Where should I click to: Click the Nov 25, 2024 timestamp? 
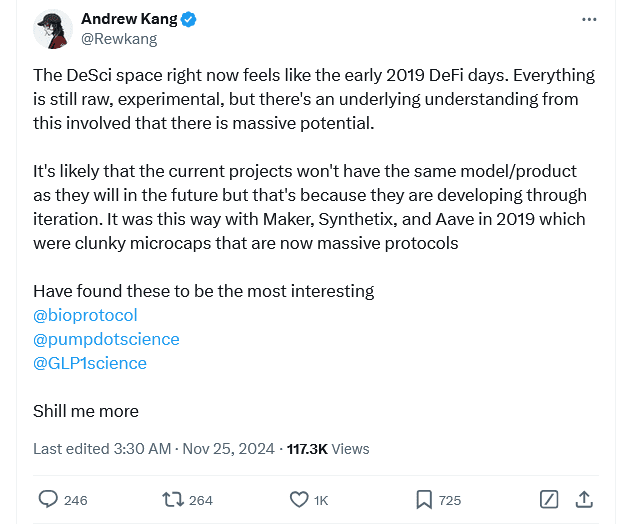click(x=229, y=449)
